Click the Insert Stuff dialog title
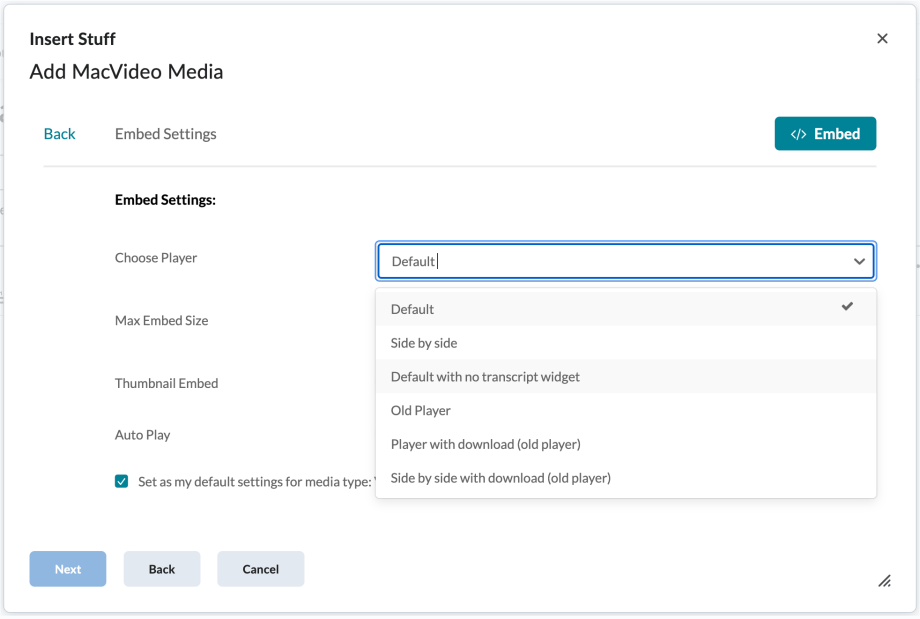Screen dimensions: 920x619 click(x=73, y=39)
